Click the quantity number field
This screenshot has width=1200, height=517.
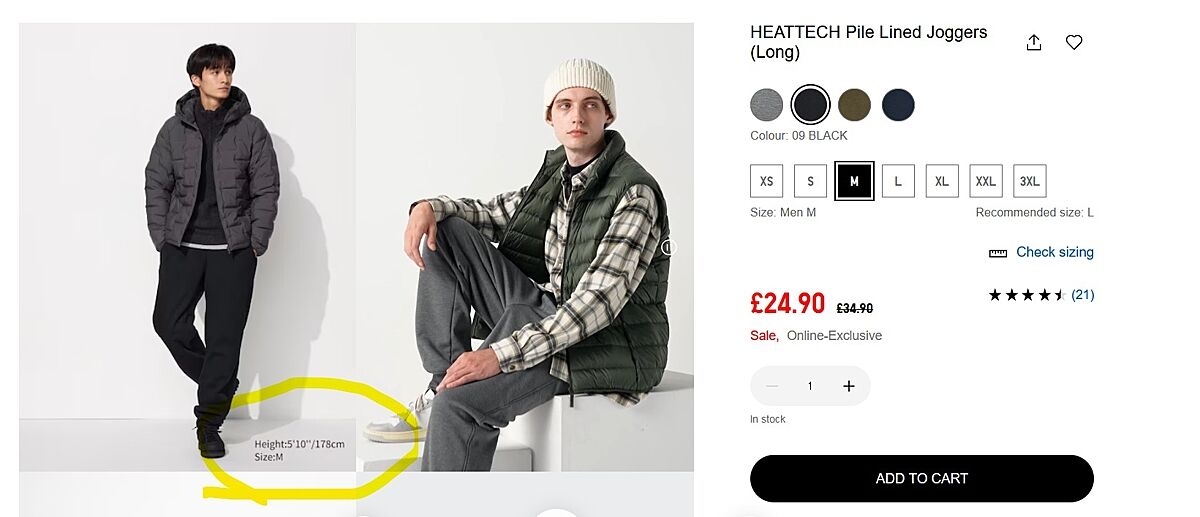coord(810,386)
